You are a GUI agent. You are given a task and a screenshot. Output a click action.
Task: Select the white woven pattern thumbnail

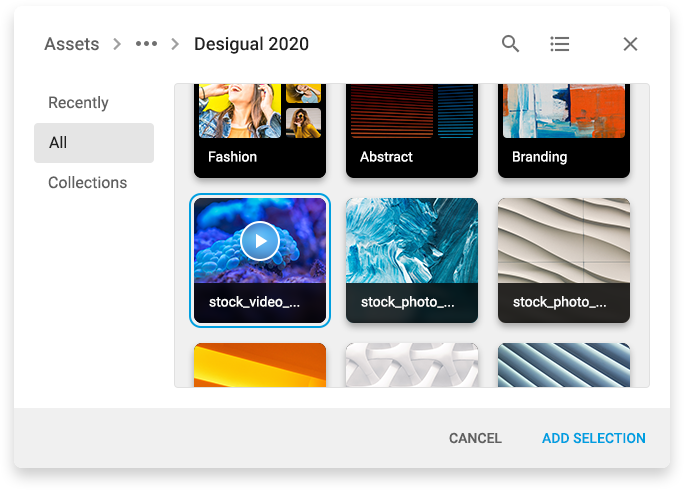pos(412,365)
